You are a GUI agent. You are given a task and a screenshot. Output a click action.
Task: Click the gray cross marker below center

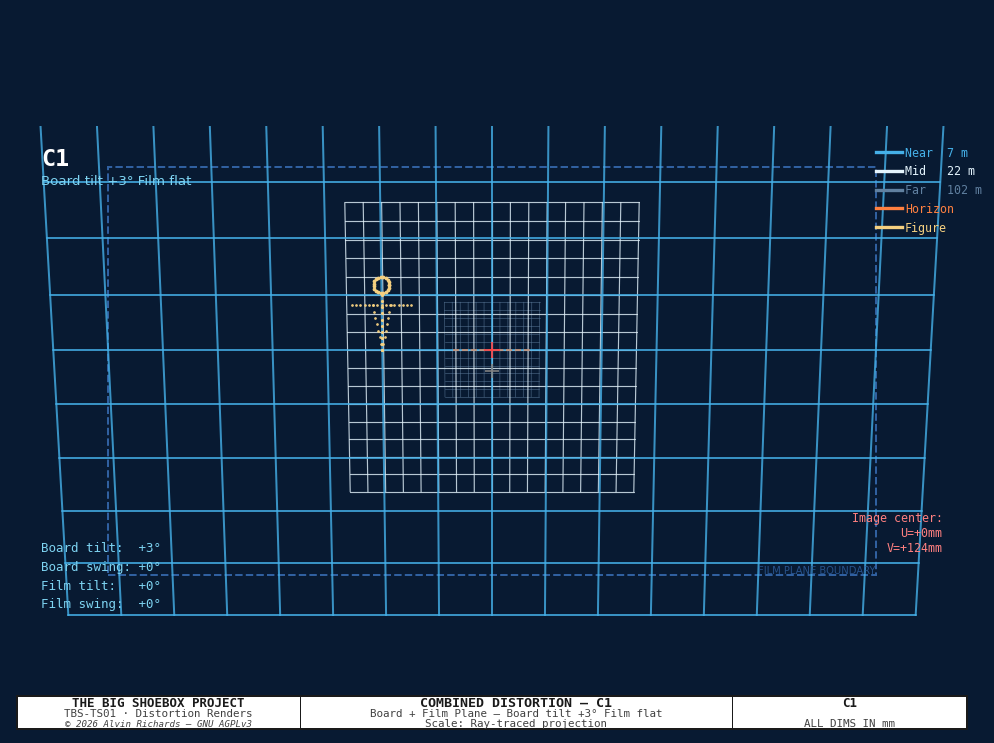[x=492, y=371]
